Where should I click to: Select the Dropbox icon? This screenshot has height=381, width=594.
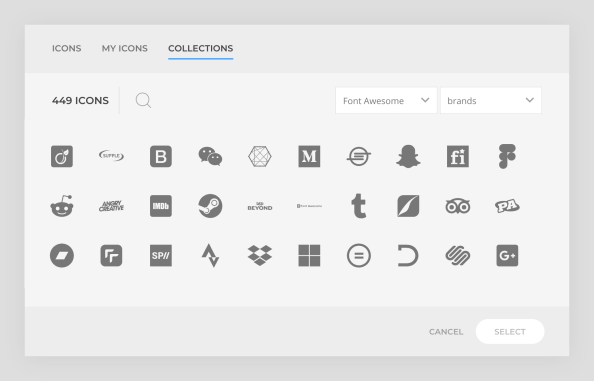coord(259,255)
